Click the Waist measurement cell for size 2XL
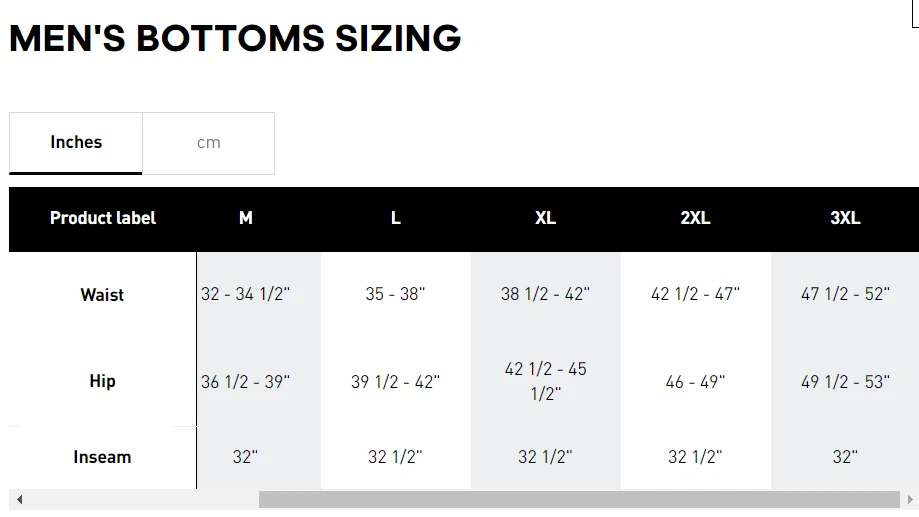The height and width of the screenshot is (517, 919). pyautogui.click(x=695, y=295)
